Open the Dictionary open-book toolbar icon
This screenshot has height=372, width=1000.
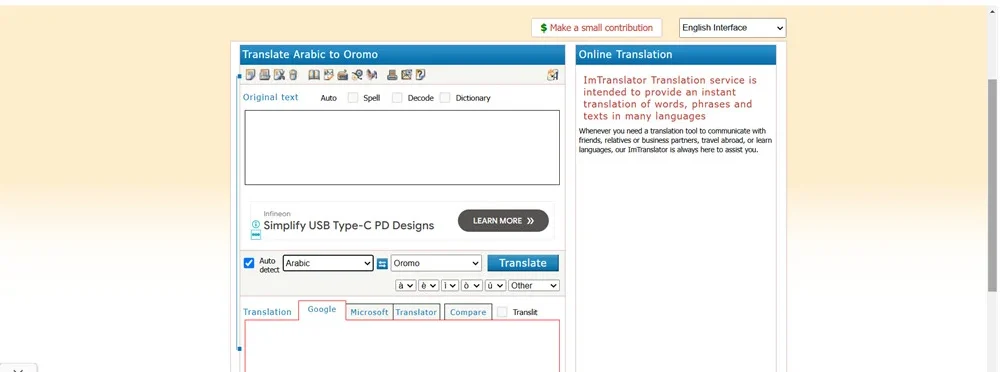[314, 75]
